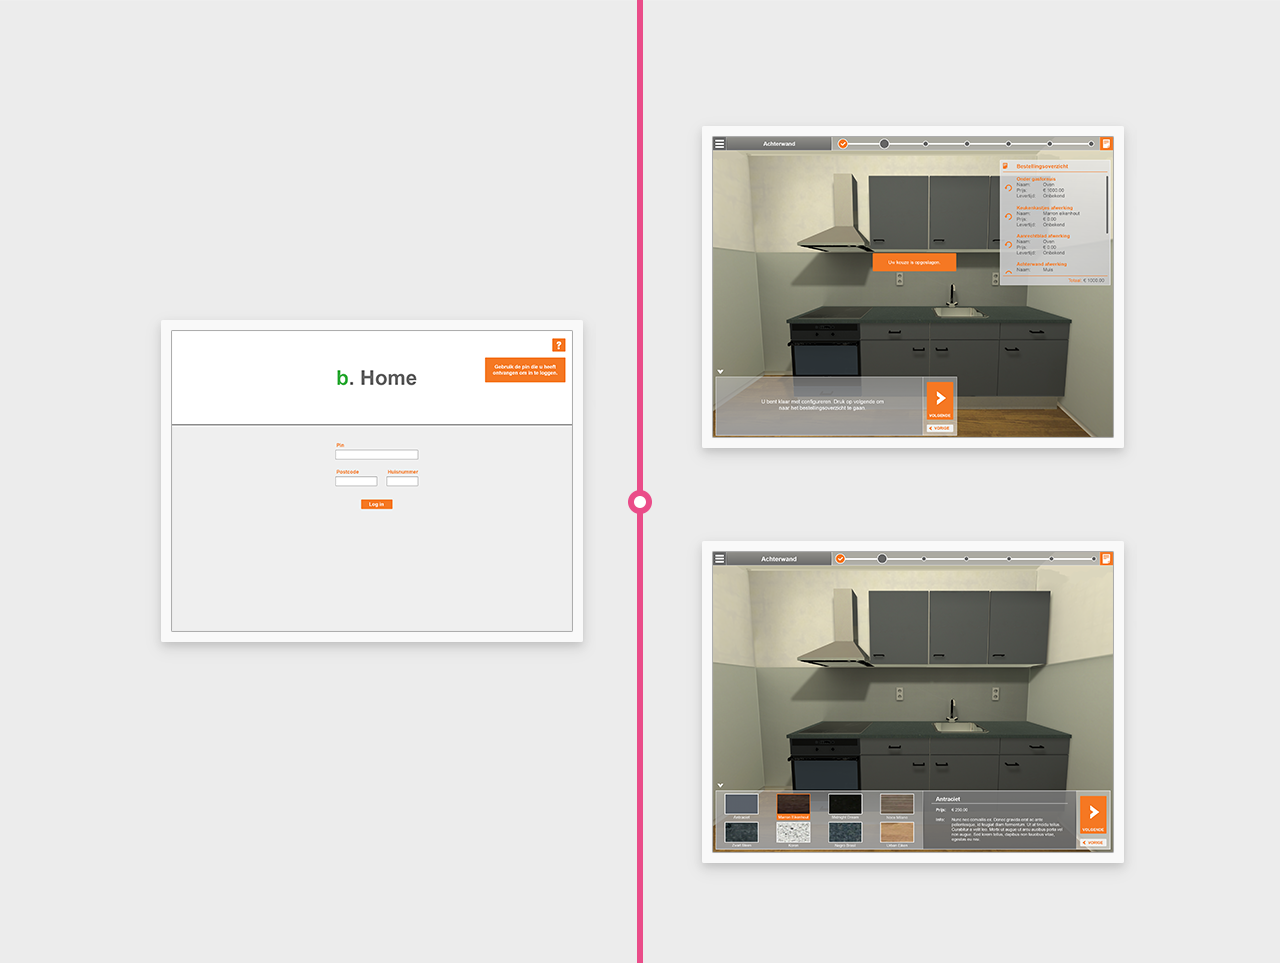This screenshot has height=963, width=1280.
Task: Click large current-step circle on order overview screen
Action: (884, 144)
